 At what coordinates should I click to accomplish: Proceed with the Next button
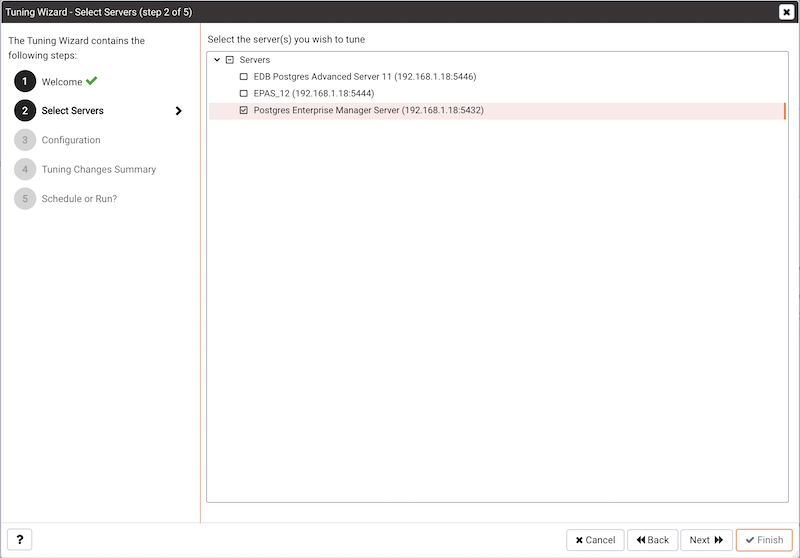[x=706, y=540]
